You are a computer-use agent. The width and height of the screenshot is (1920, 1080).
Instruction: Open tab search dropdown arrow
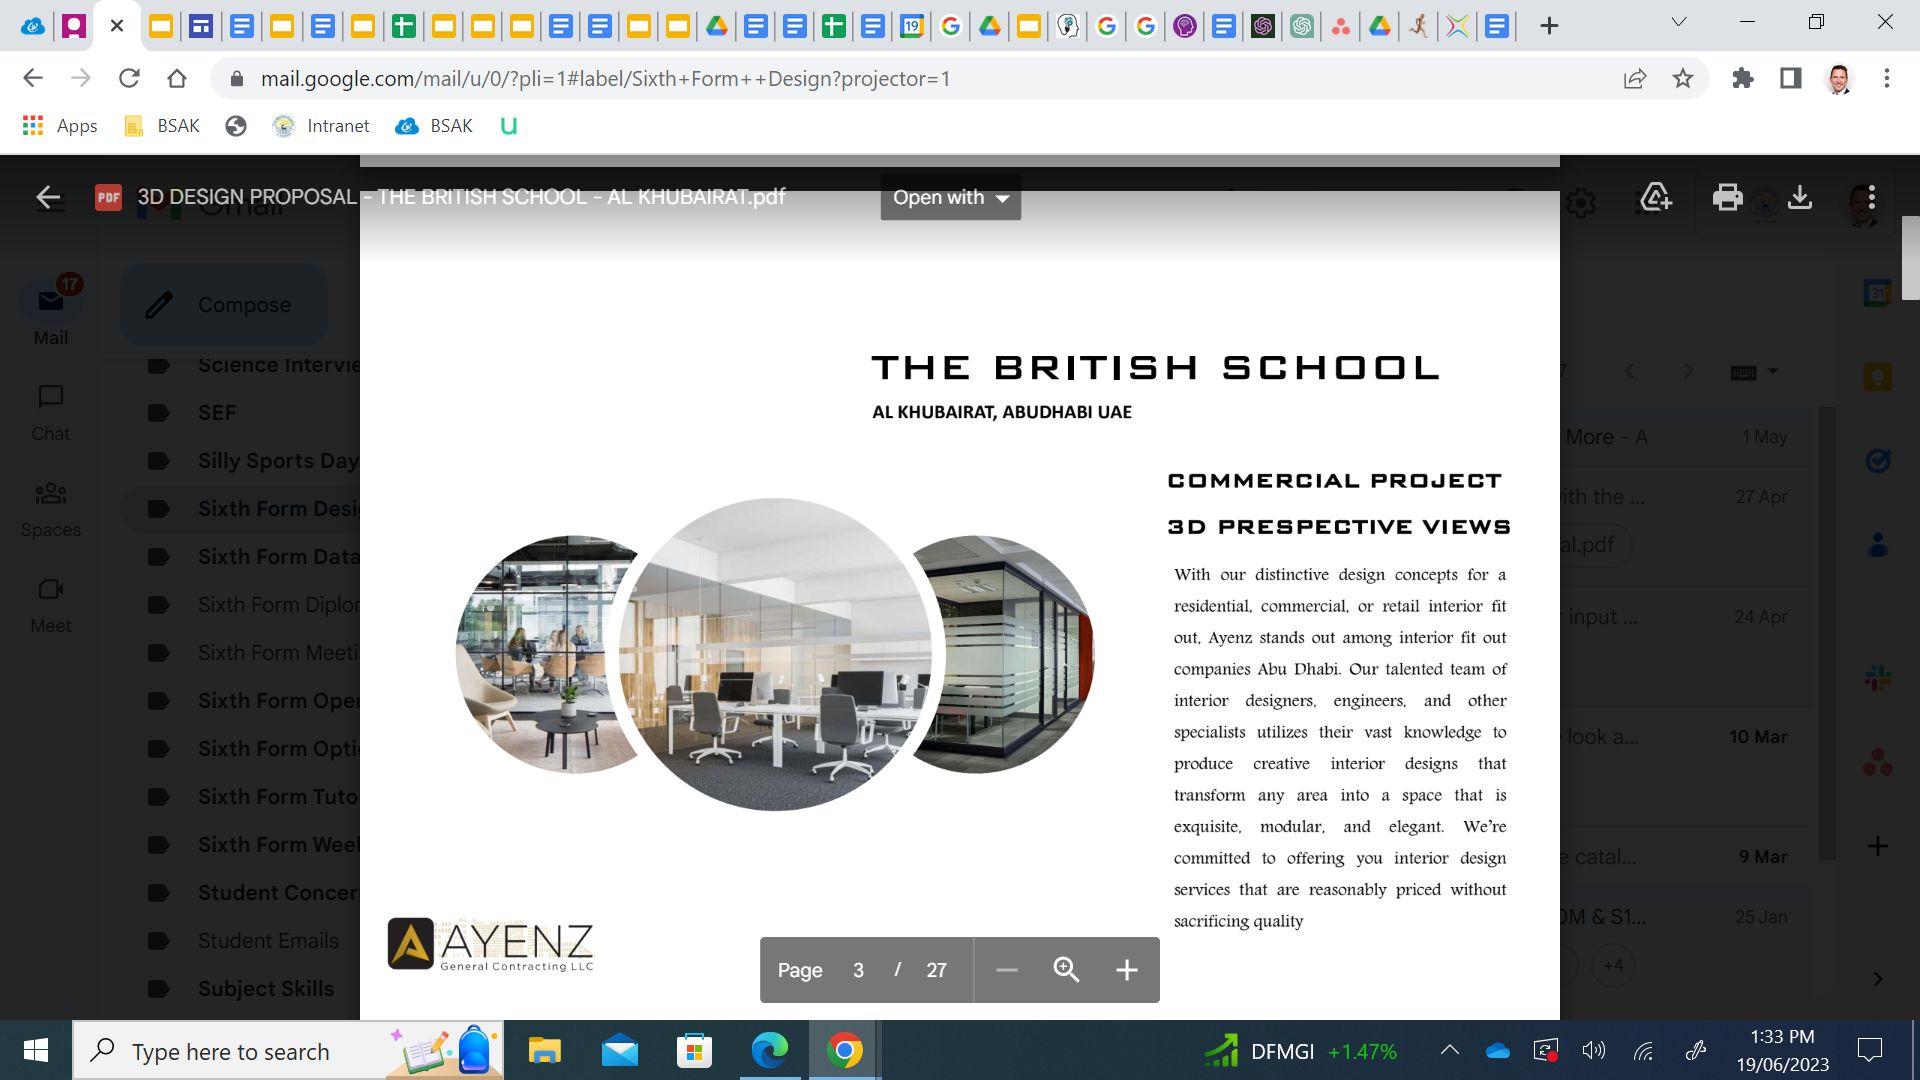(1679, 22)
